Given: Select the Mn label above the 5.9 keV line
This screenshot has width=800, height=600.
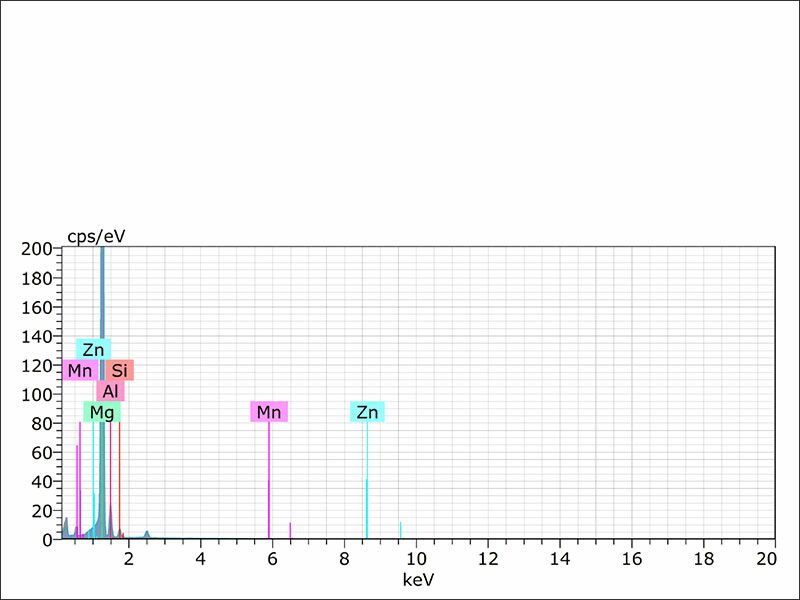Looking at the screenshot, I should click(x=269, y=412).
